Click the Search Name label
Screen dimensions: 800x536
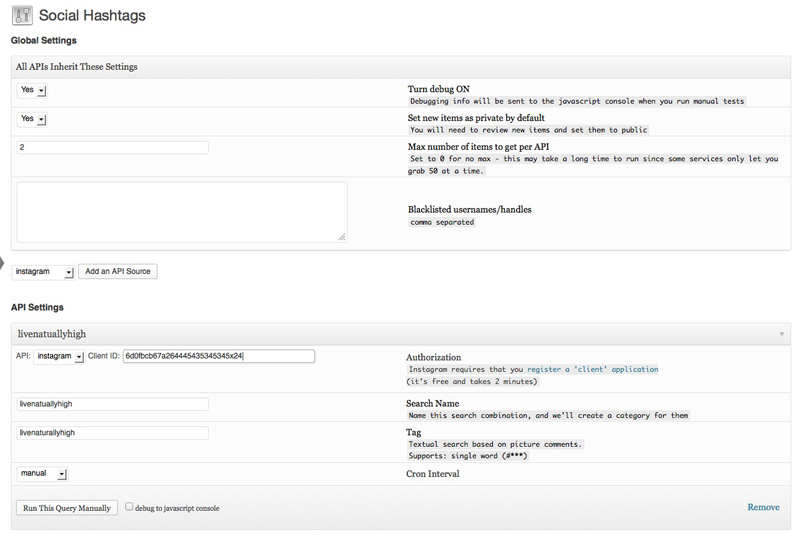[433, 403]
